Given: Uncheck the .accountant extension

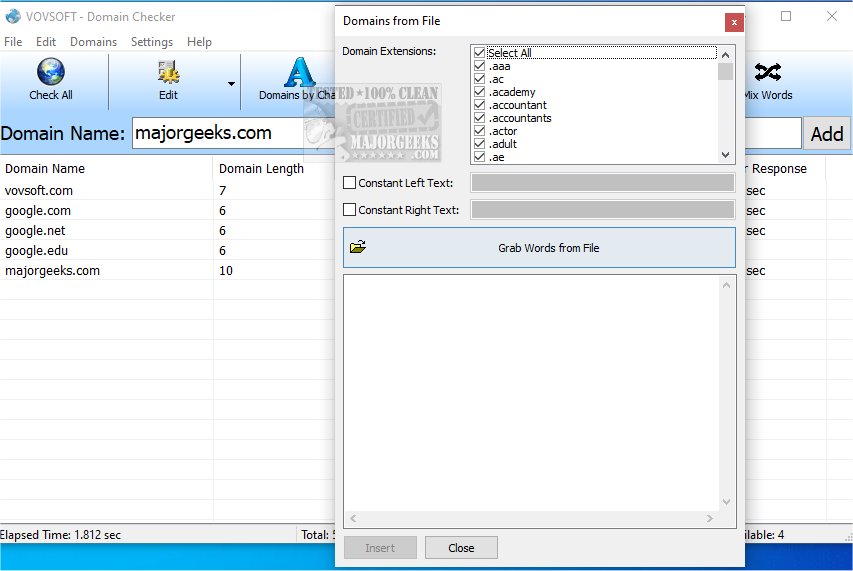Looking at the screenshot, I should (x=479, y=105).
